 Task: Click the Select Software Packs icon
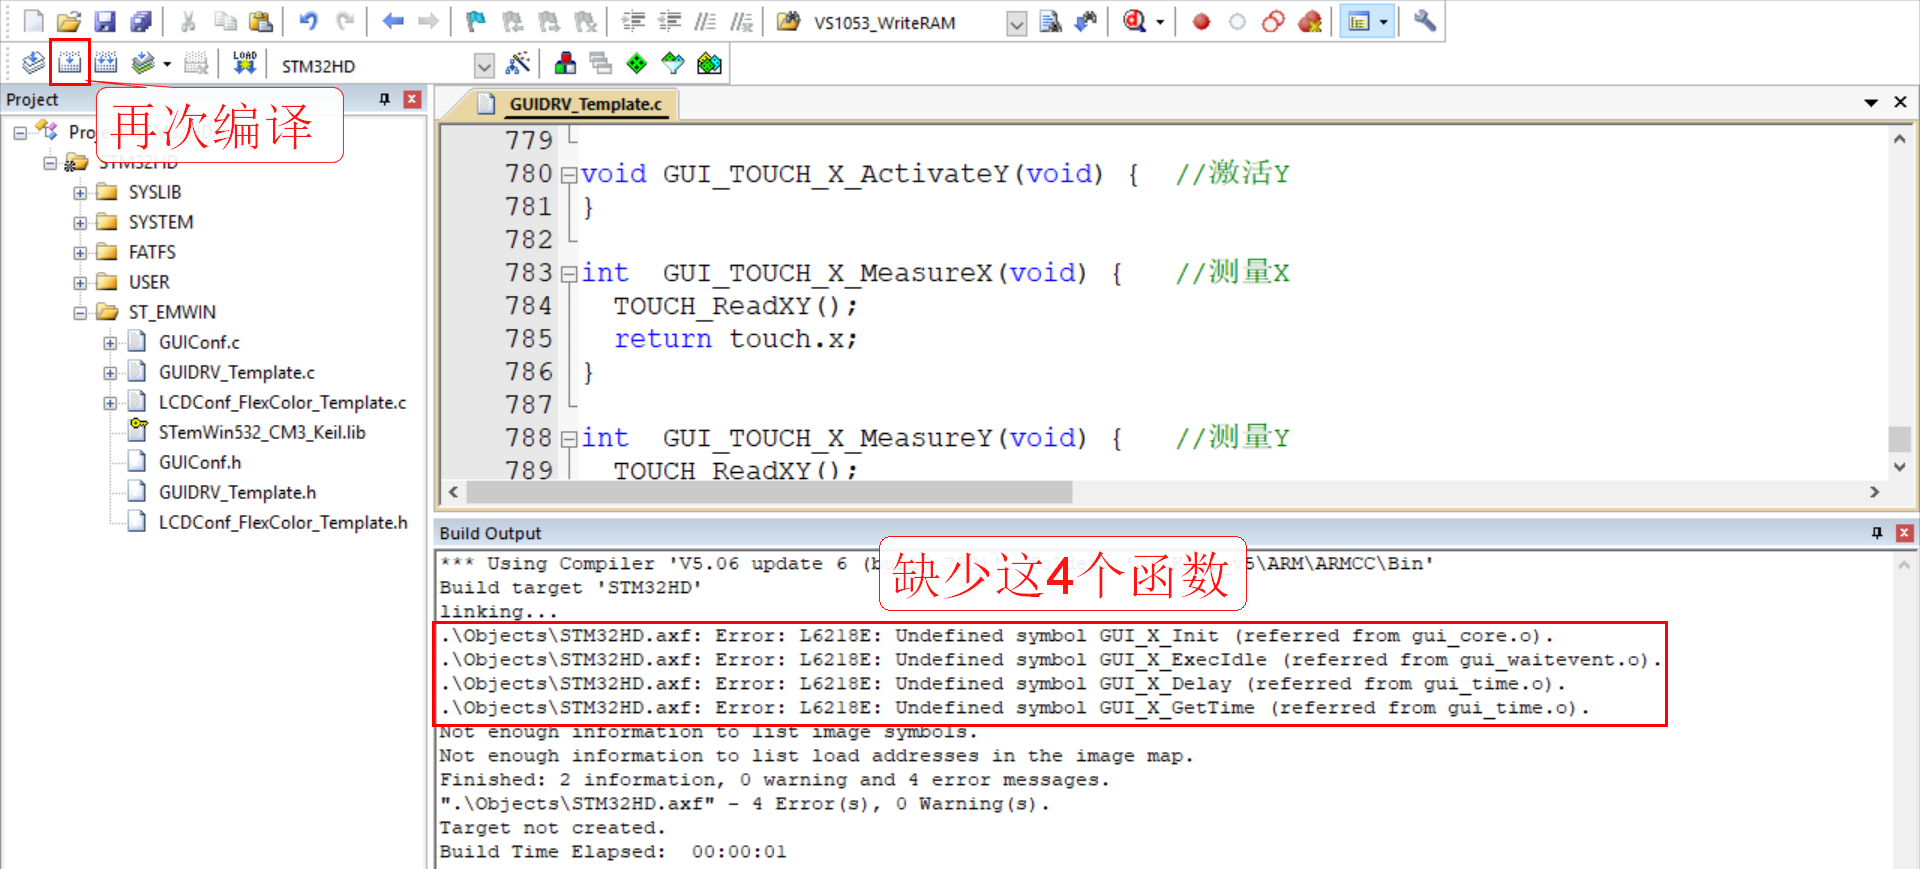[x=673, y=64]
